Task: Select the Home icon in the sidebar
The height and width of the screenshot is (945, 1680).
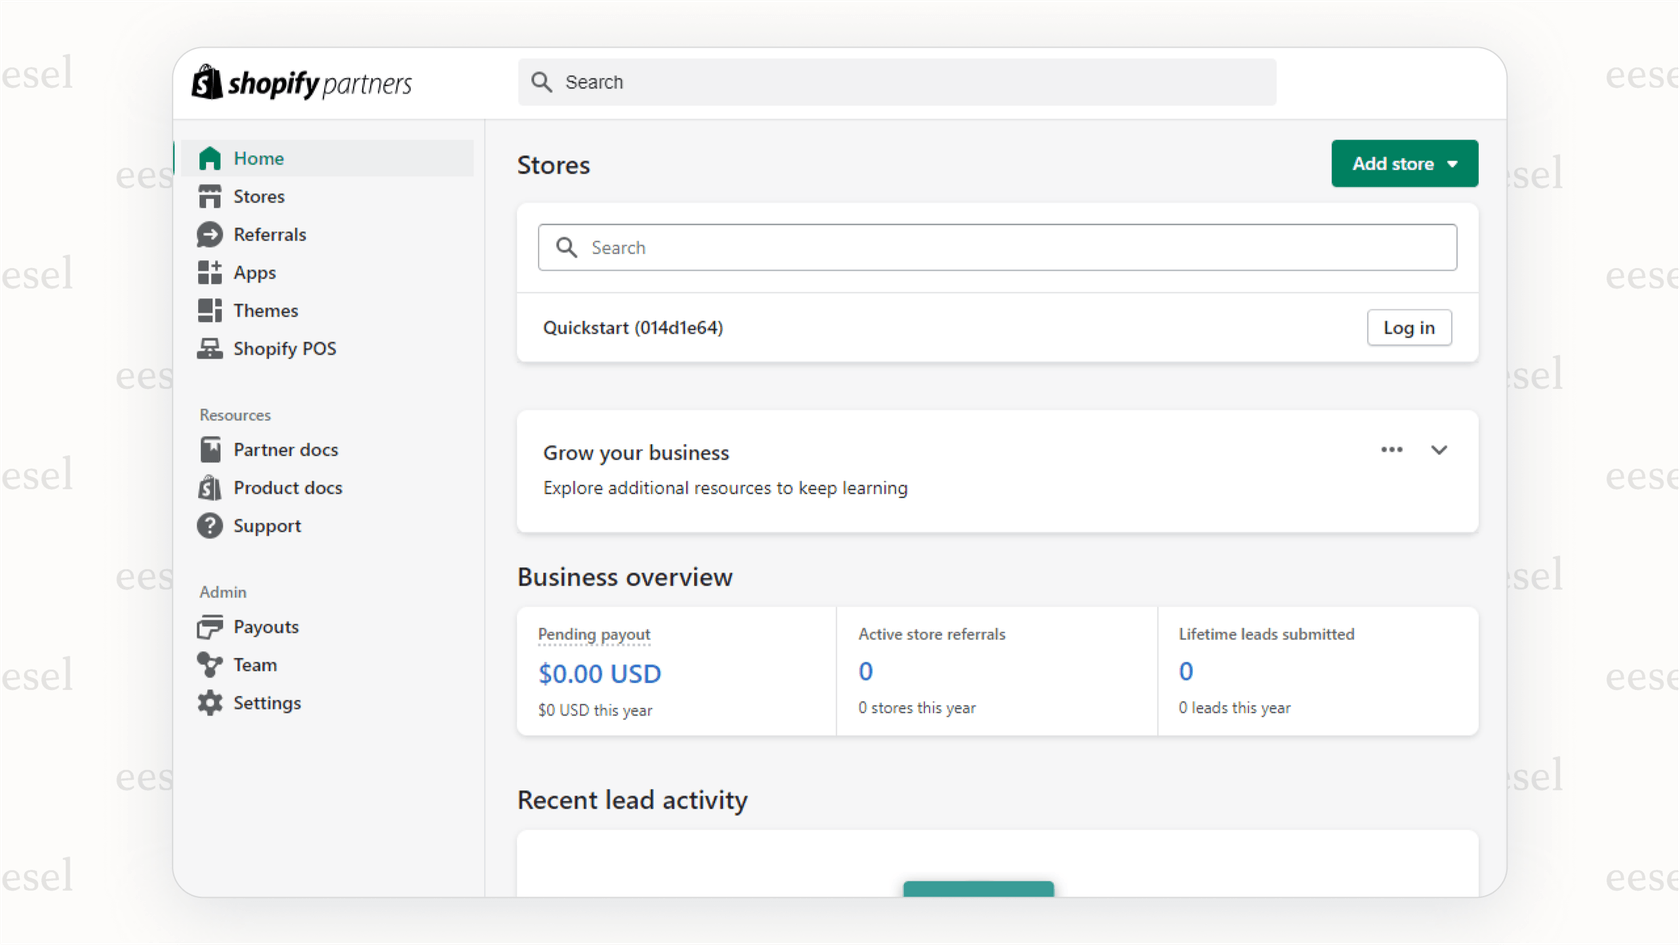Action: (210, 158)
